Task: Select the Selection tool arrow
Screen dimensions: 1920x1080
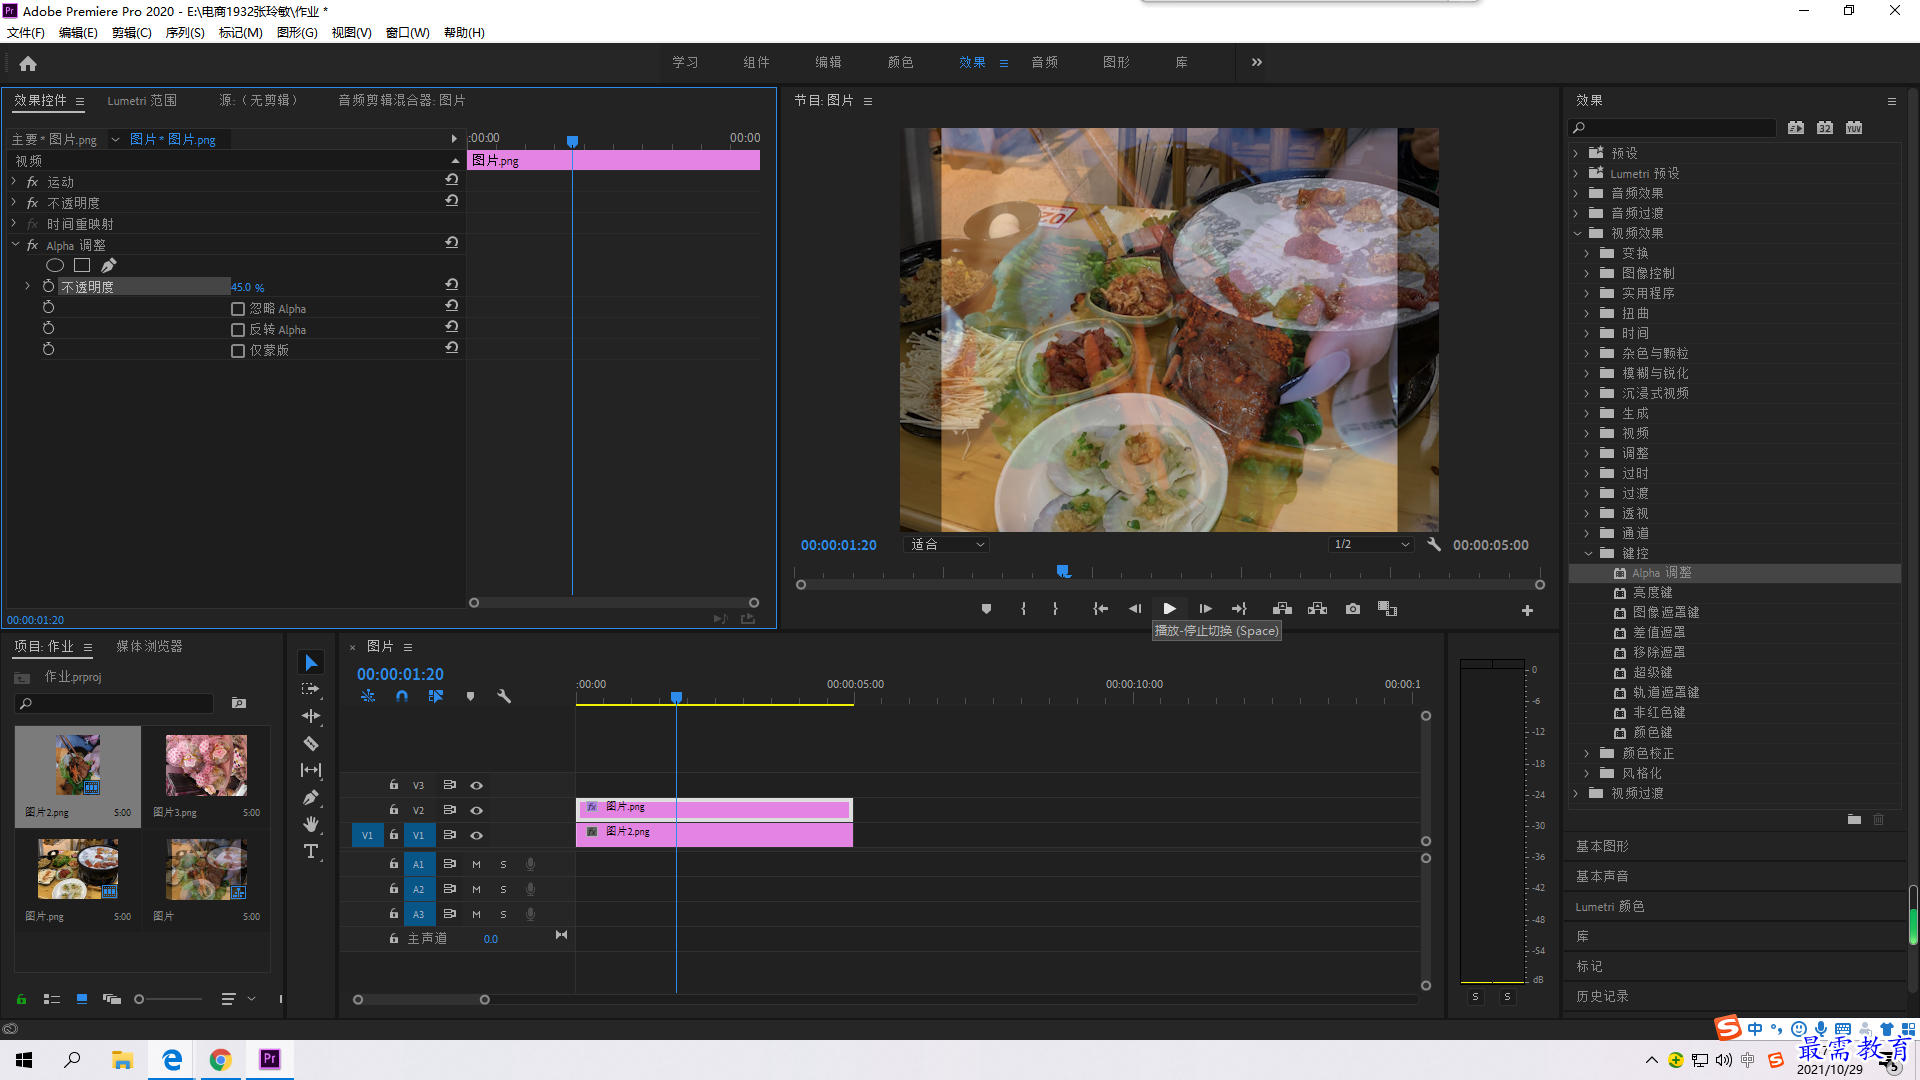Action: (311, 663)
